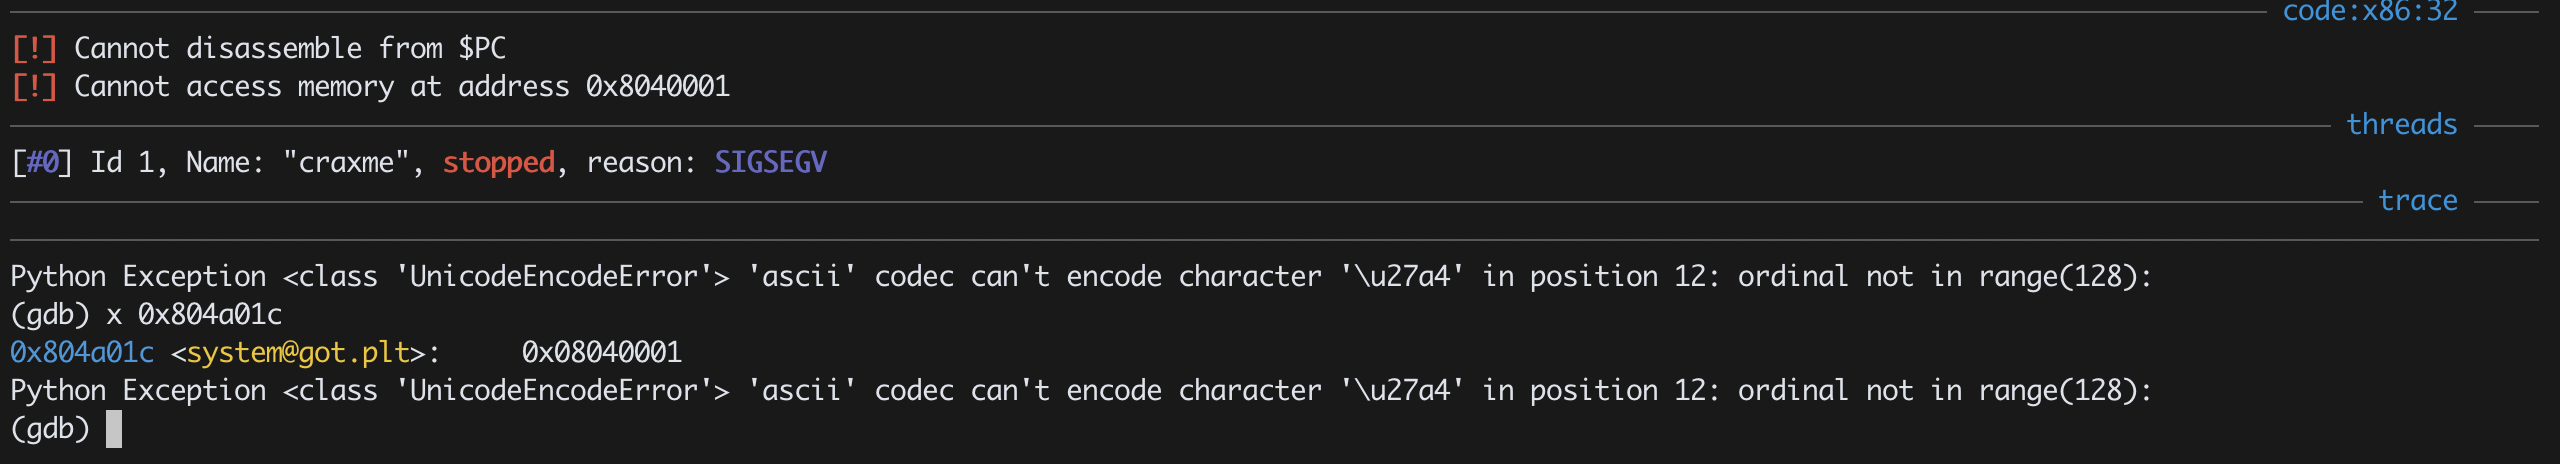Select the code:x86:32 section header

2369,12
